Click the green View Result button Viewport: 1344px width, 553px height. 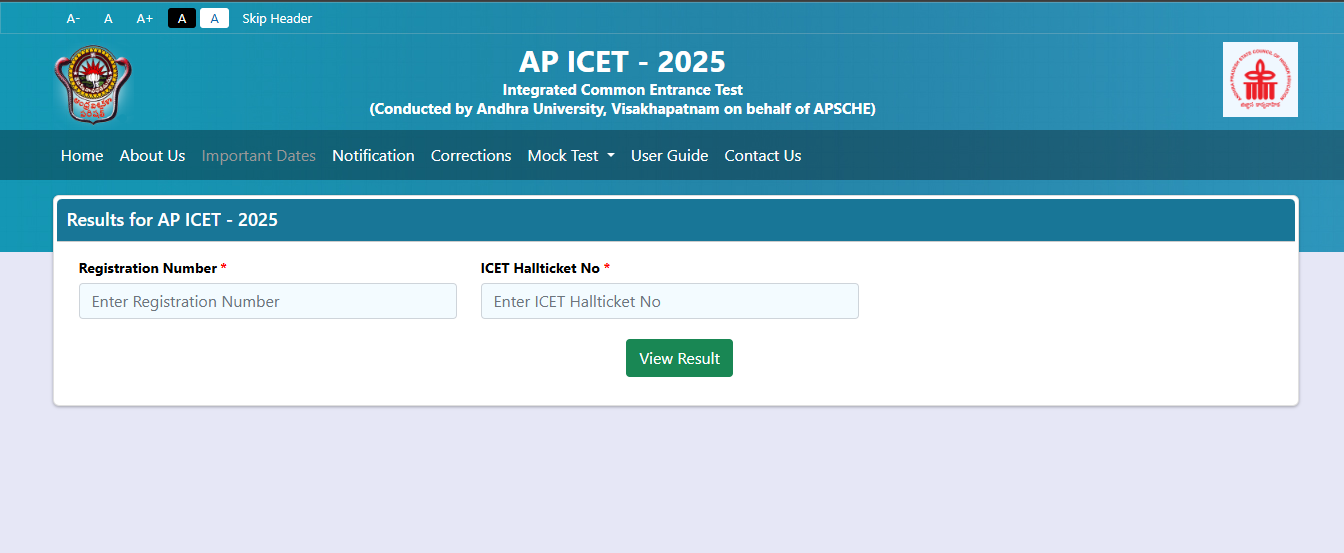coord(679,358)
